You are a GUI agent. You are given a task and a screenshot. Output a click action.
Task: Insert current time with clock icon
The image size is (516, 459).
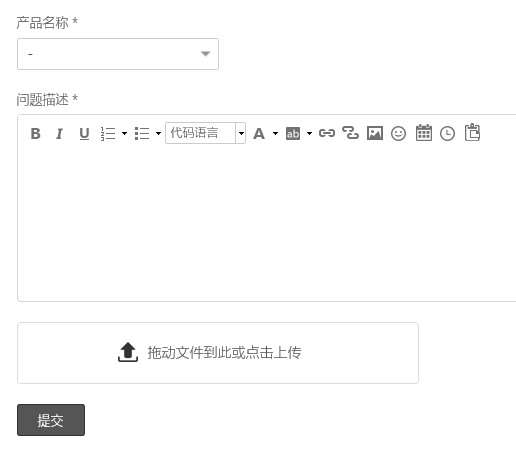click(x=447, y=134)
